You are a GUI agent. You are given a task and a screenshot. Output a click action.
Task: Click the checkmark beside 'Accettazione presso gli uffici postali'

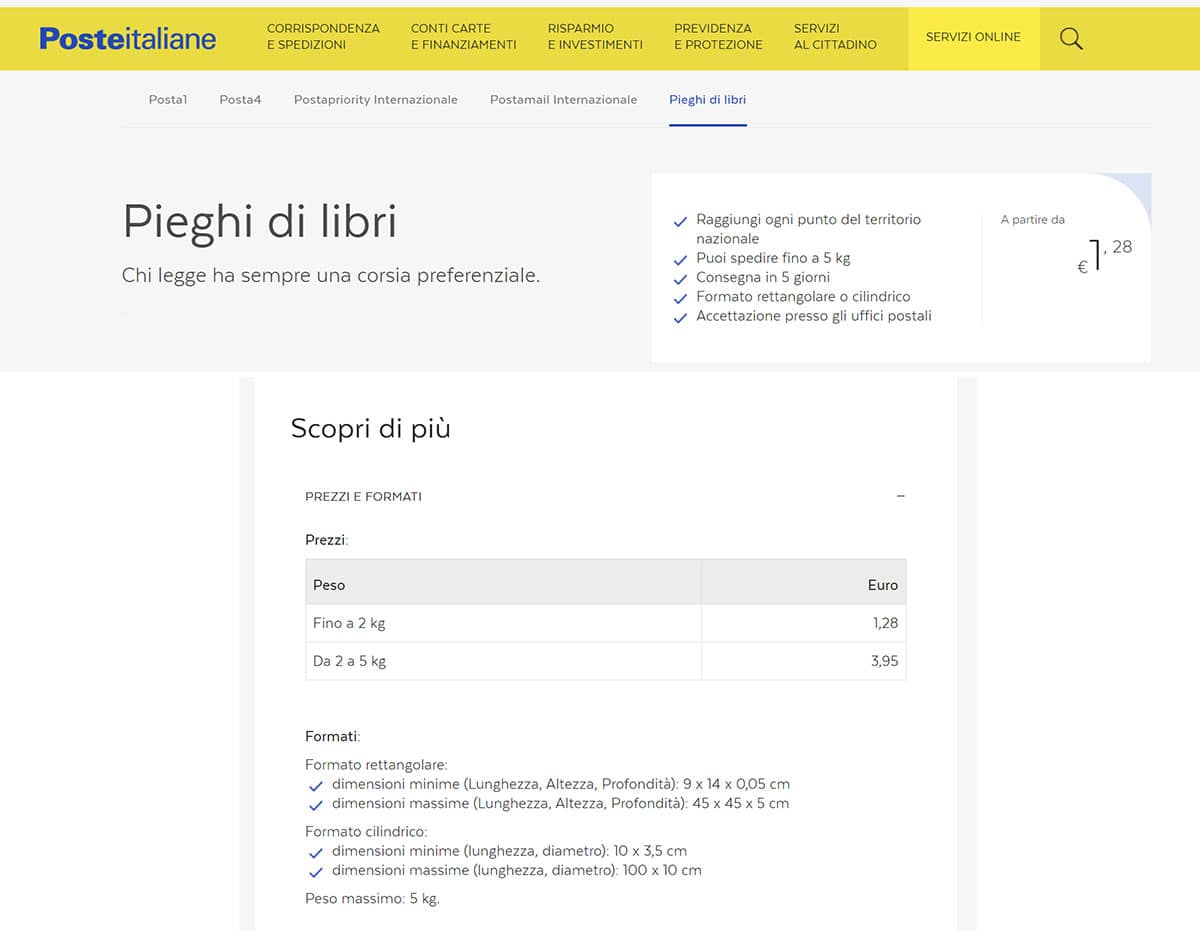(681, 316)
